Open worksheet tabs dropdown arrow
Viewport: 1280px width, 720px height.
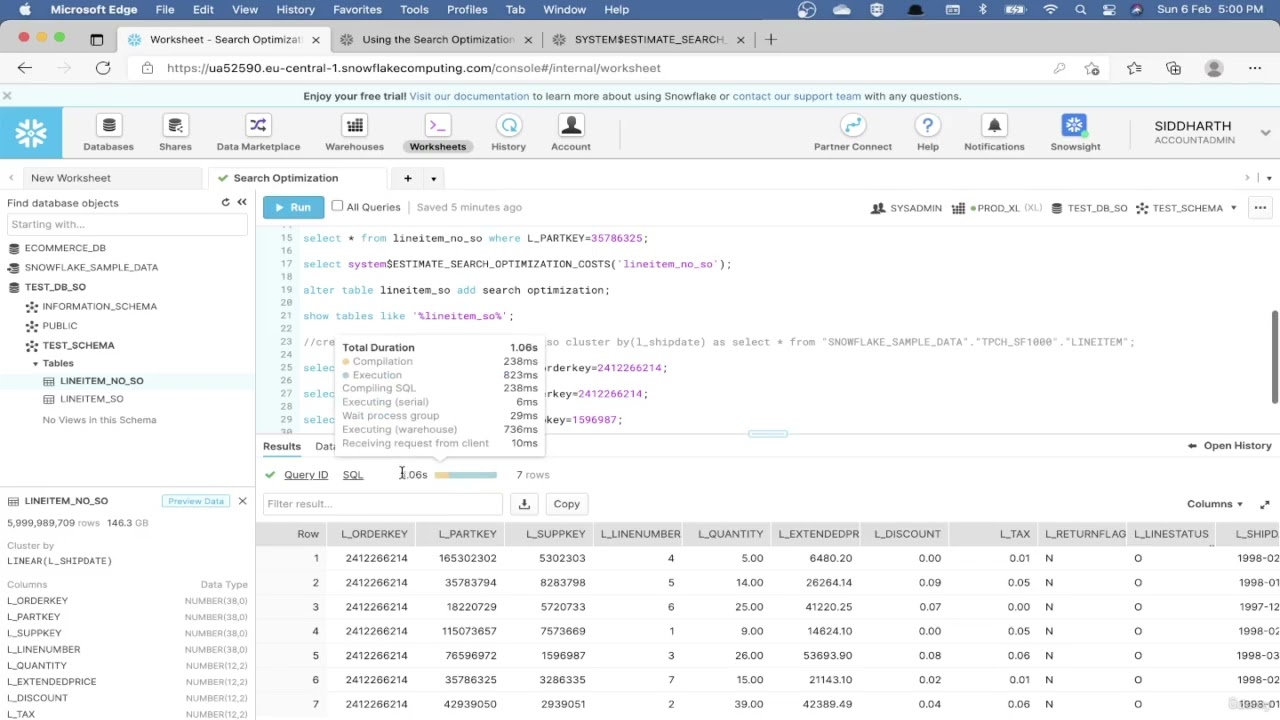tap(433, 178)
